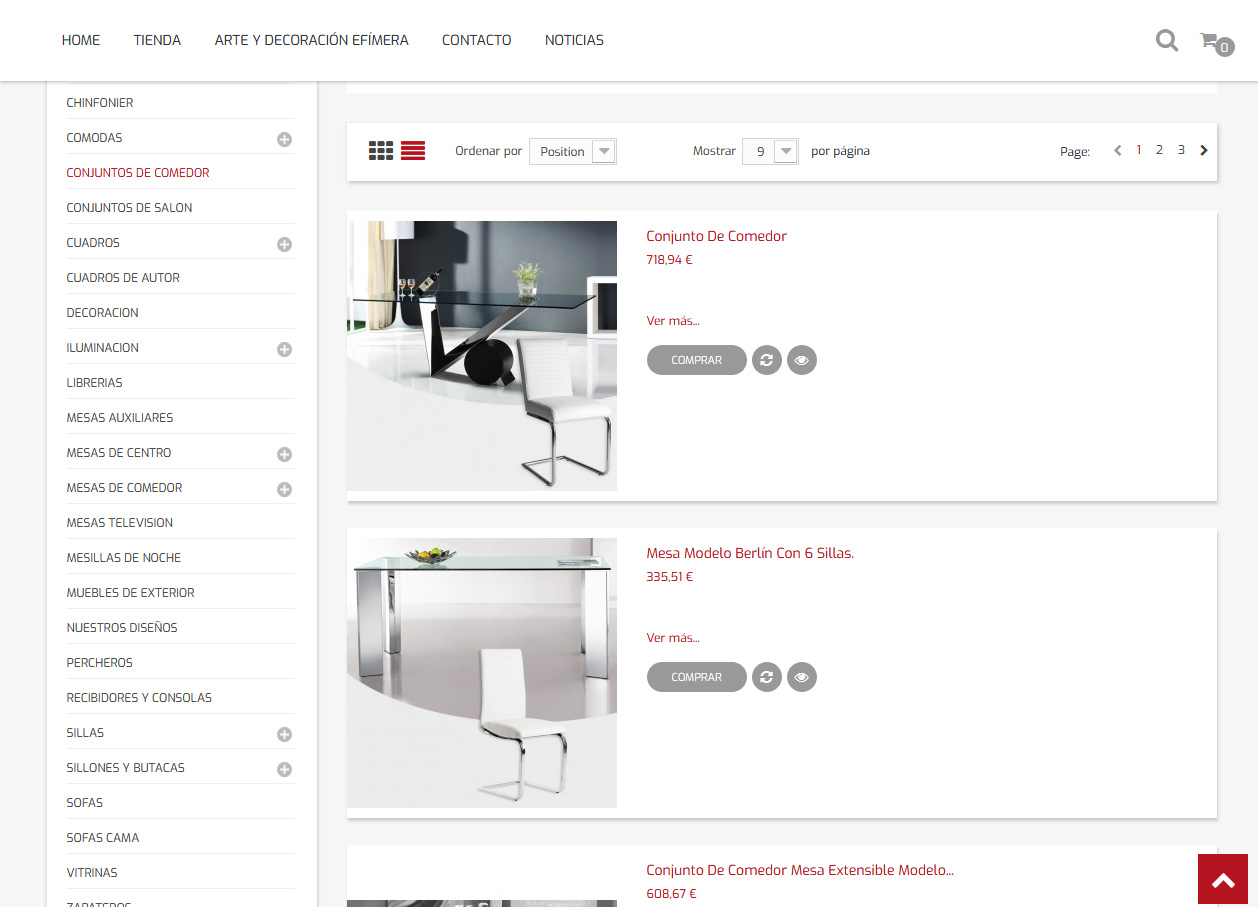Expand the SILLONES Y BUTACAS category

click(x=285, y=769)
